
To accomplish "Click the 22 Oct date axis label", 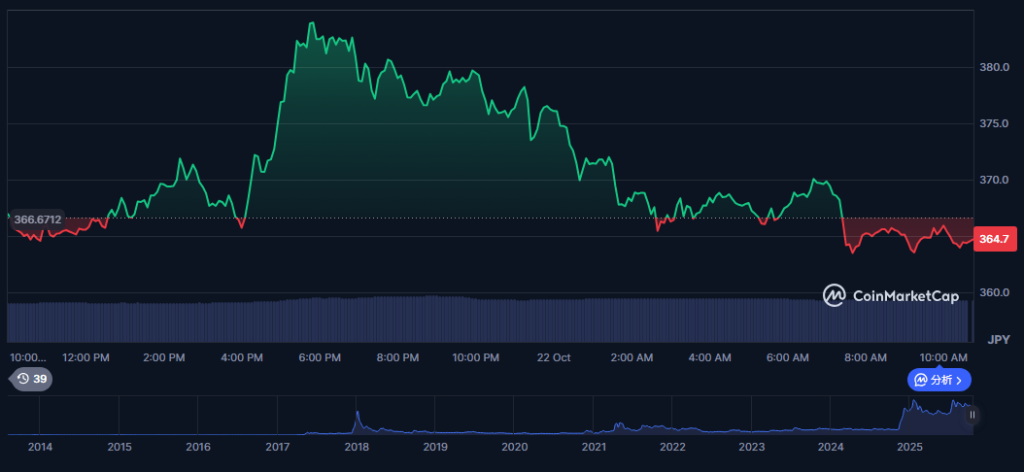I will (553, 357).
